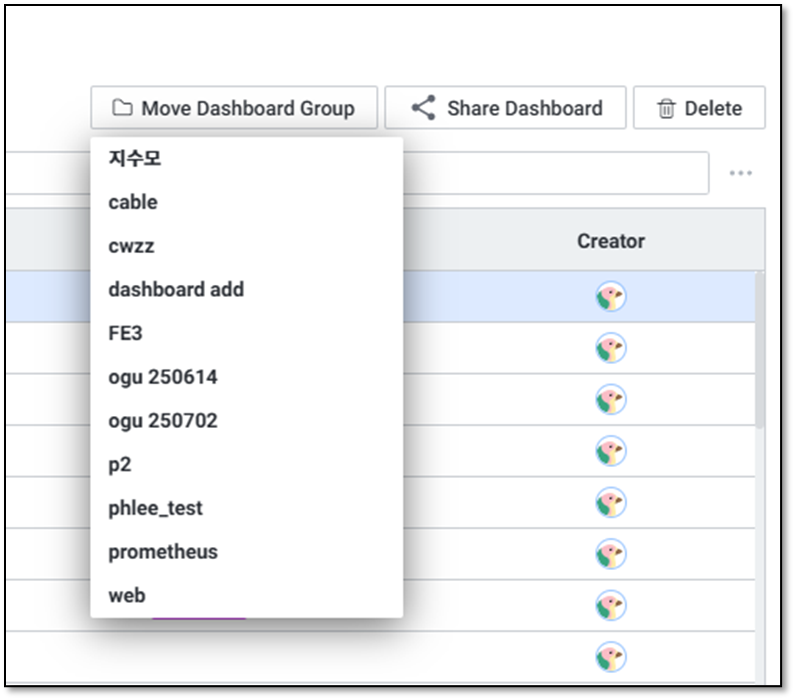Screen dimensions: 795x700
Task: Select the dashboard add group option
Action: click(x=176, y=289)
